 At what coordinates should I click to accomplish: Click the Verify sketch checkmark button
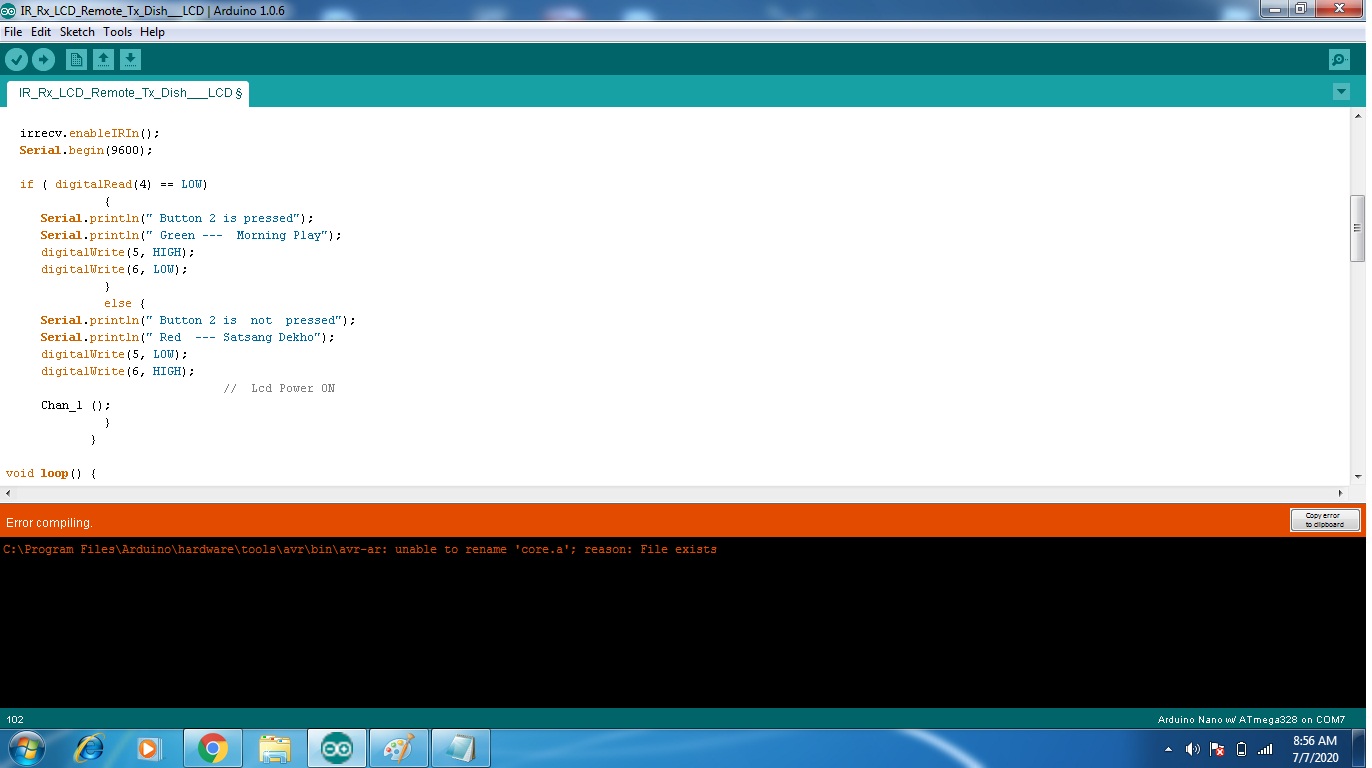click(16, 60)
